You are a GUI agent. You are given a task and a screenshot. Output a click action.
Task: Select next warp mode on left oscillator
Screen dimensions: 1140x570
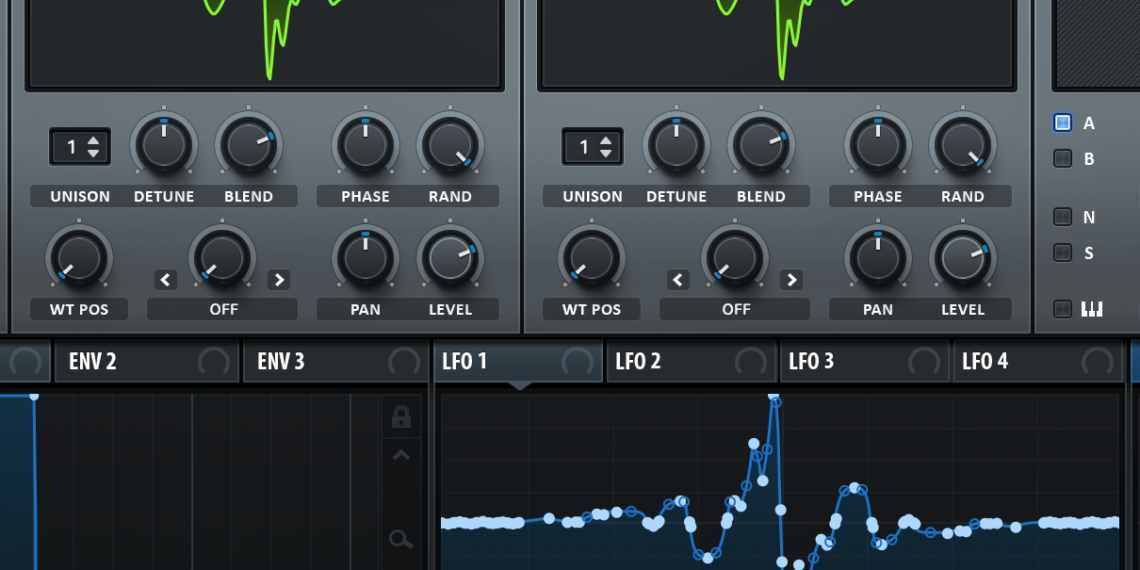click(x=279, y=280)
